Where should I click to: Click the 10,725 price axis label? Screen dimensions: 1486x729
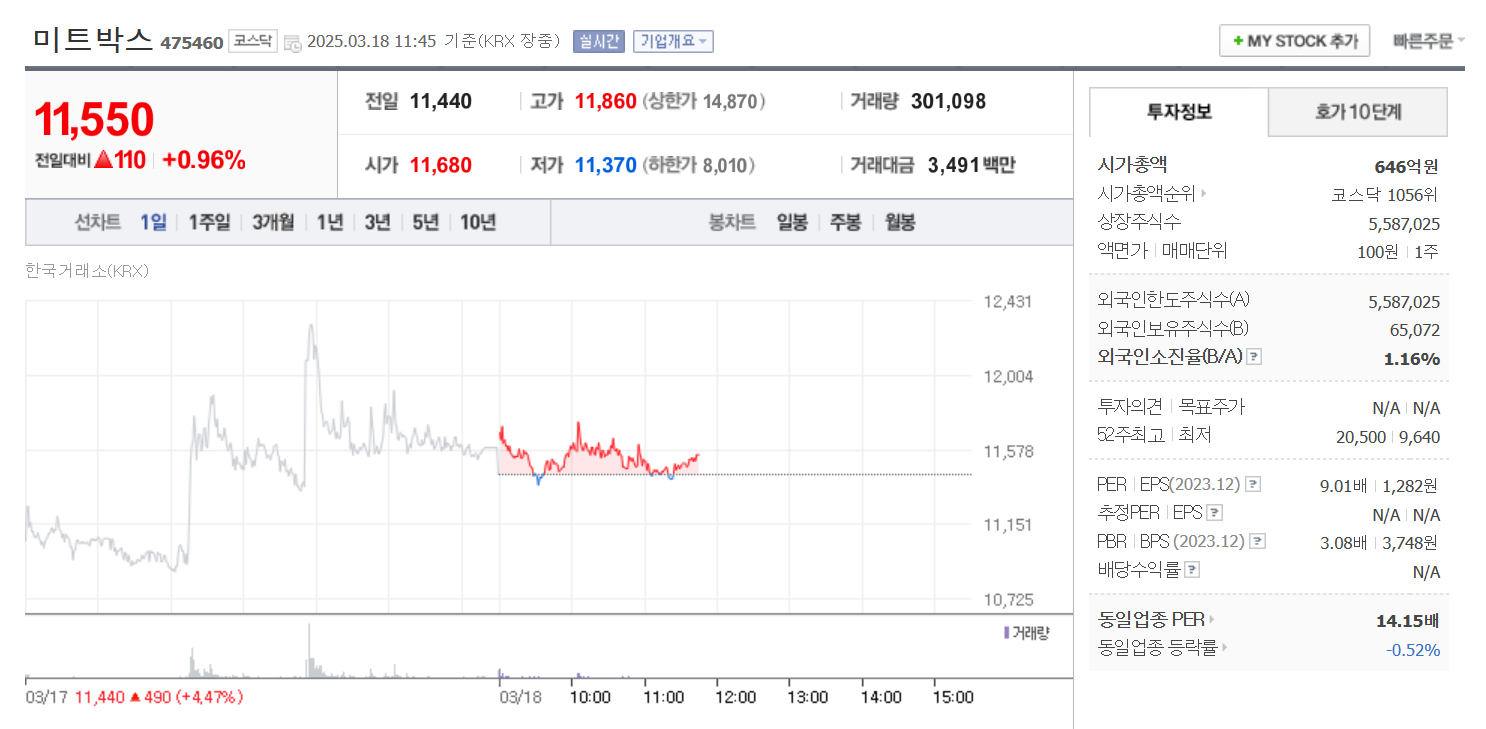(1007, 599)
